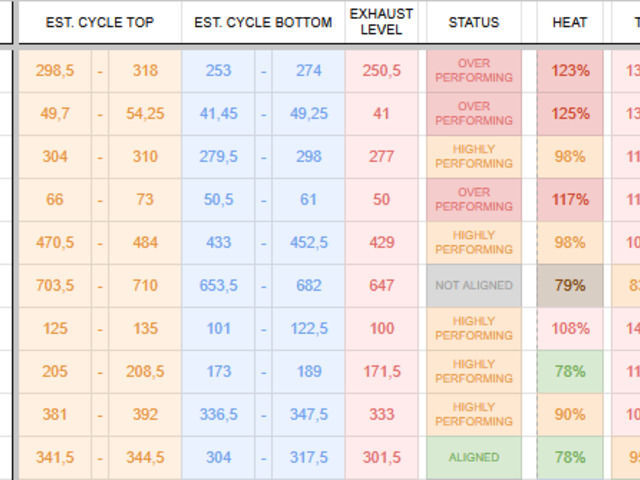Select the cycle top value 470,5

click(x=55, y=243)
